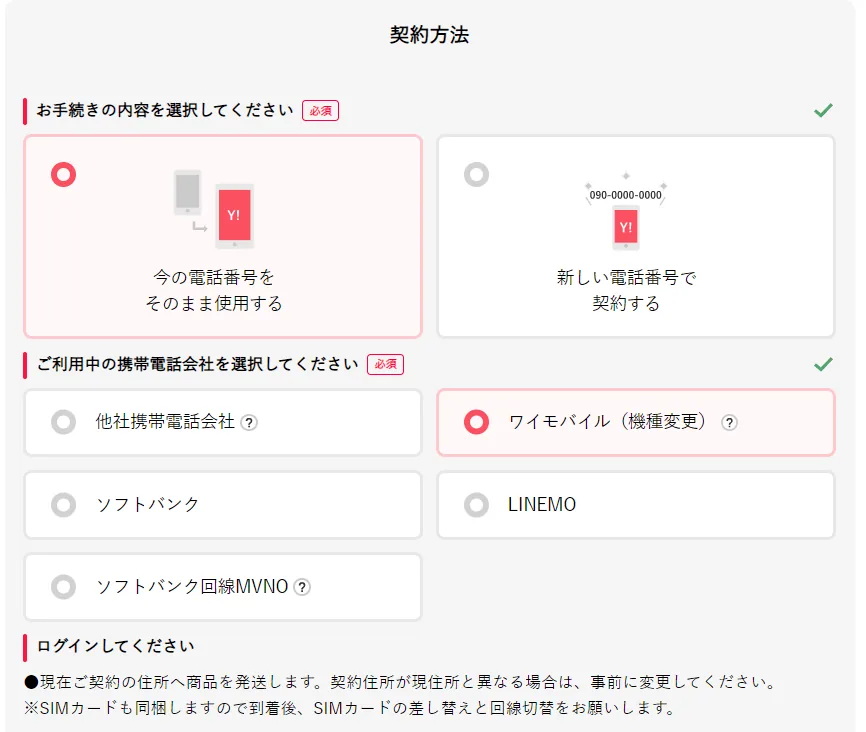The height and width of the screenshot is (732, 866).
Task: Choose ワイモバイル（機種変更） radio option
Action: (x=477, y=423)
